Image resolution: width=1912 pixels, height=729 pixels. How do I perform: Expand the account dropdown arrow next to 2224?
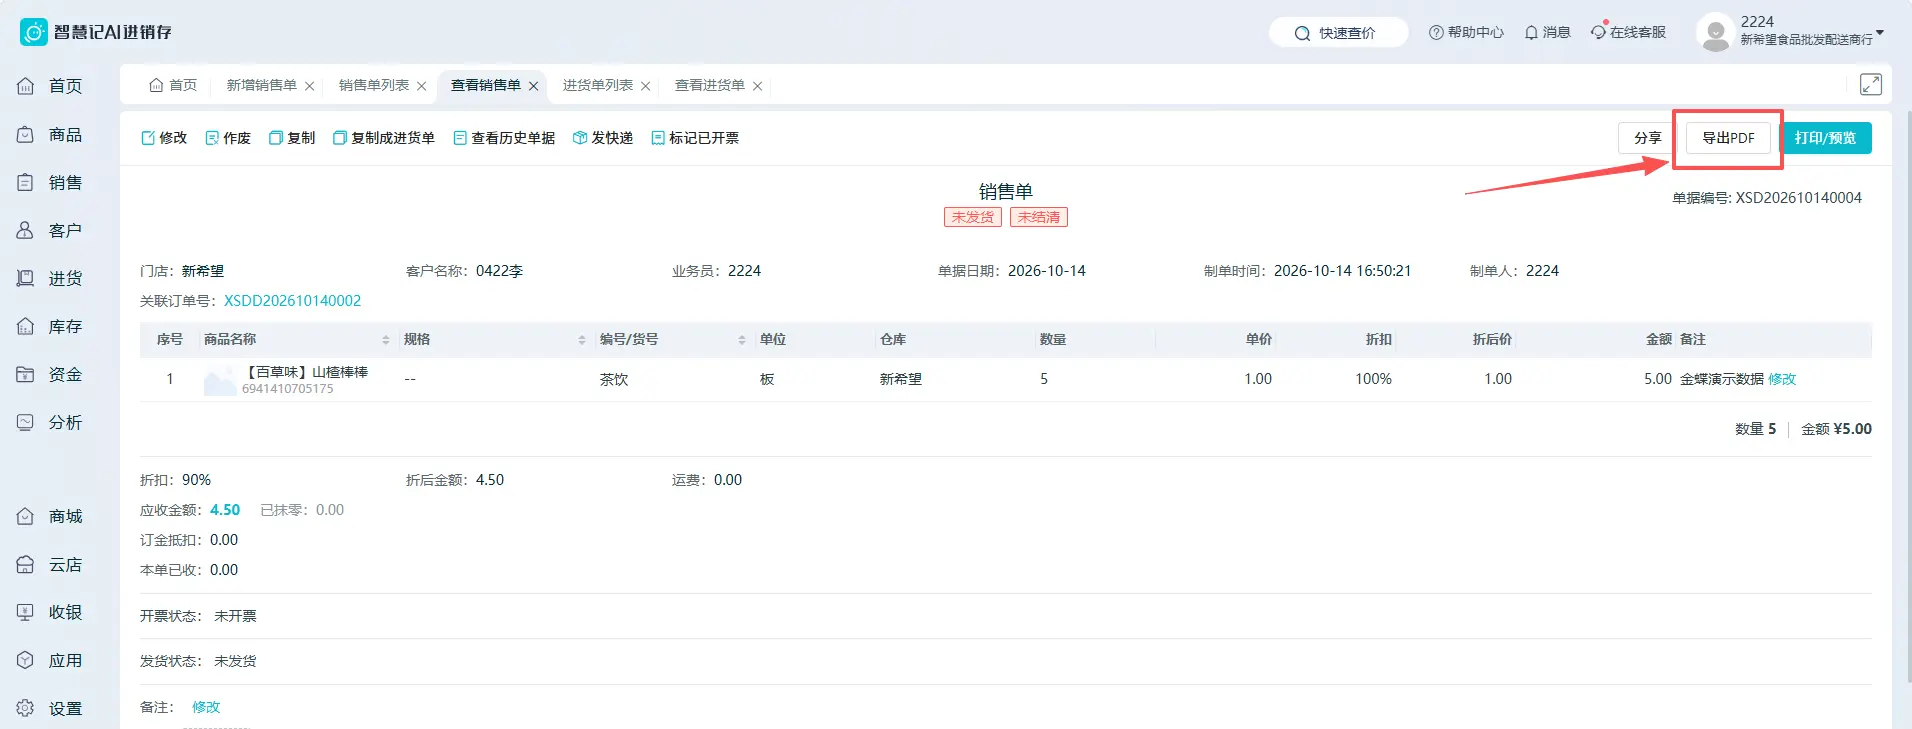1880,33
